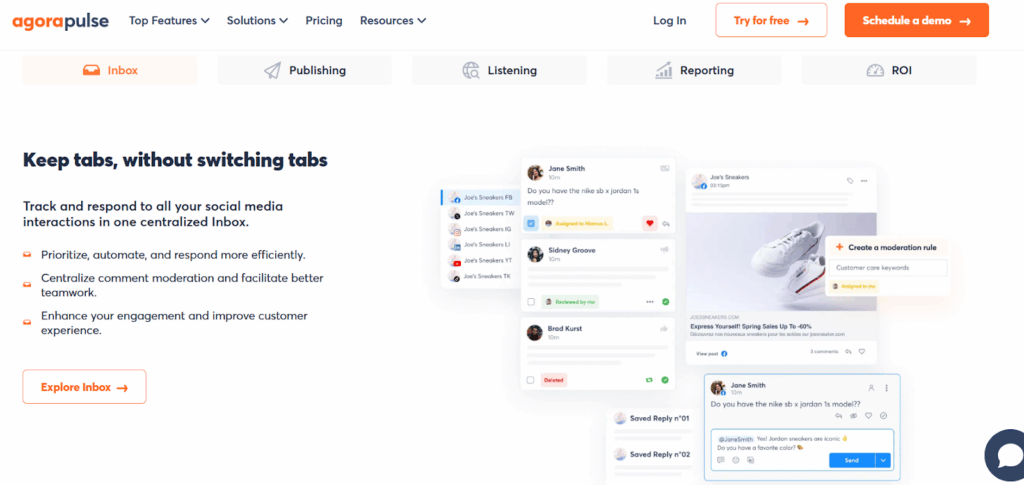The width and height of the screenshot is (1024, 485).
Task: Click the Schedule a demo button
Action: point(916,20)
